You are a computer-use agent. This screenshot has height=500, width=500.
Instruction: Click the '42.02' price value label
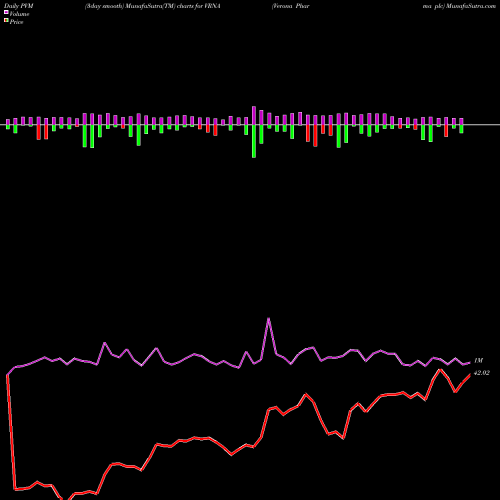(482, 373)
